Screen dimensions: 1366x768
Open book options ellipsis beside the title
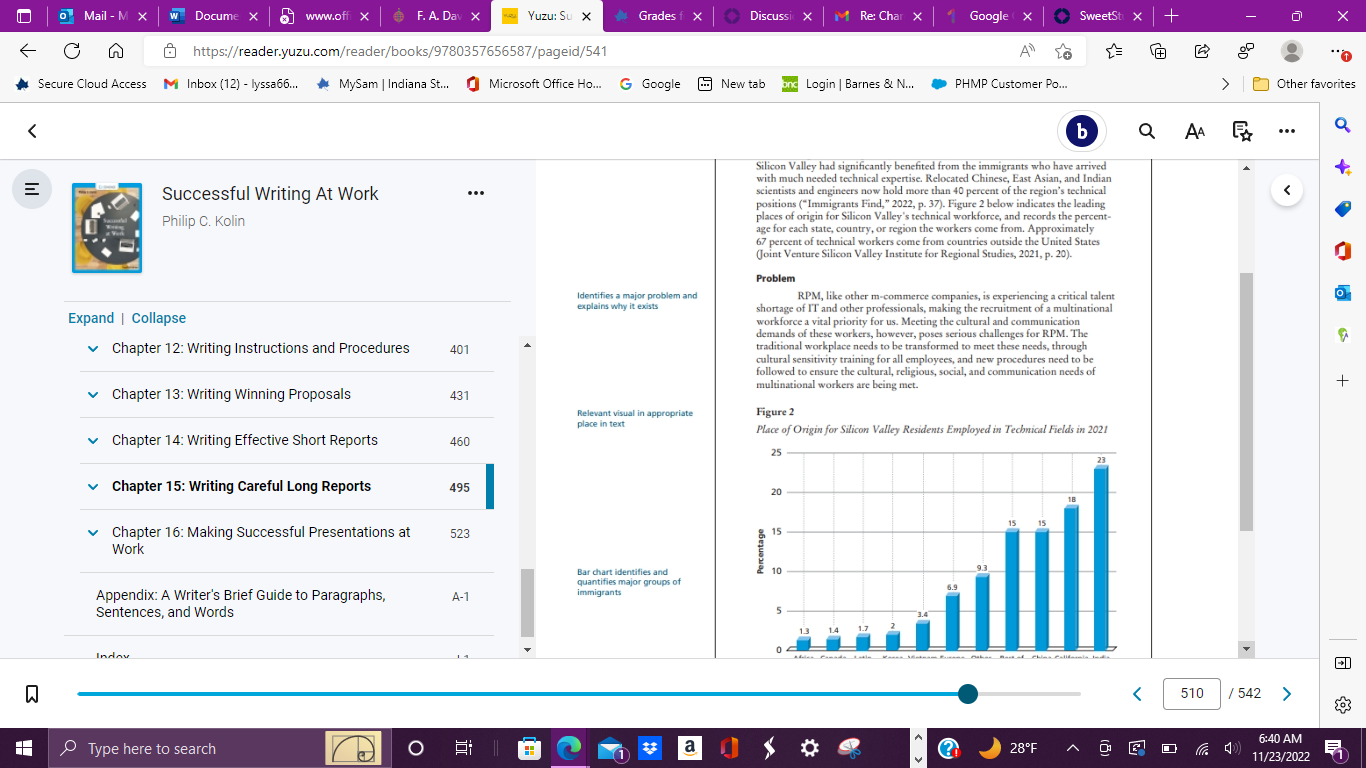tap(476, 193)
